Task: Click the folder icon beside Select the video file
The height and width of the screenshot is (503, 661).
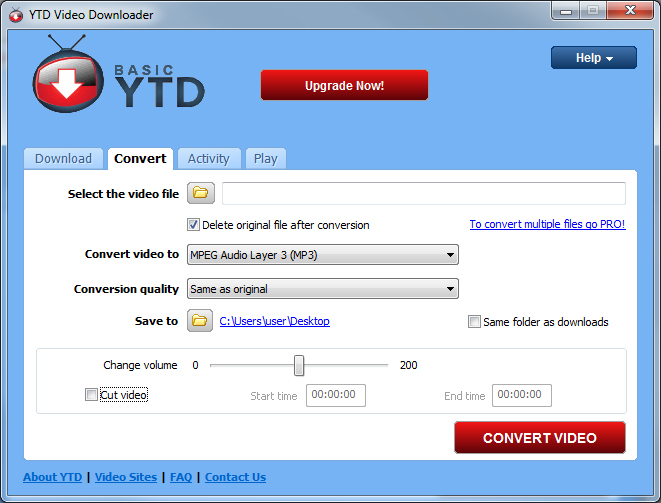Action: tap(201, 193)
